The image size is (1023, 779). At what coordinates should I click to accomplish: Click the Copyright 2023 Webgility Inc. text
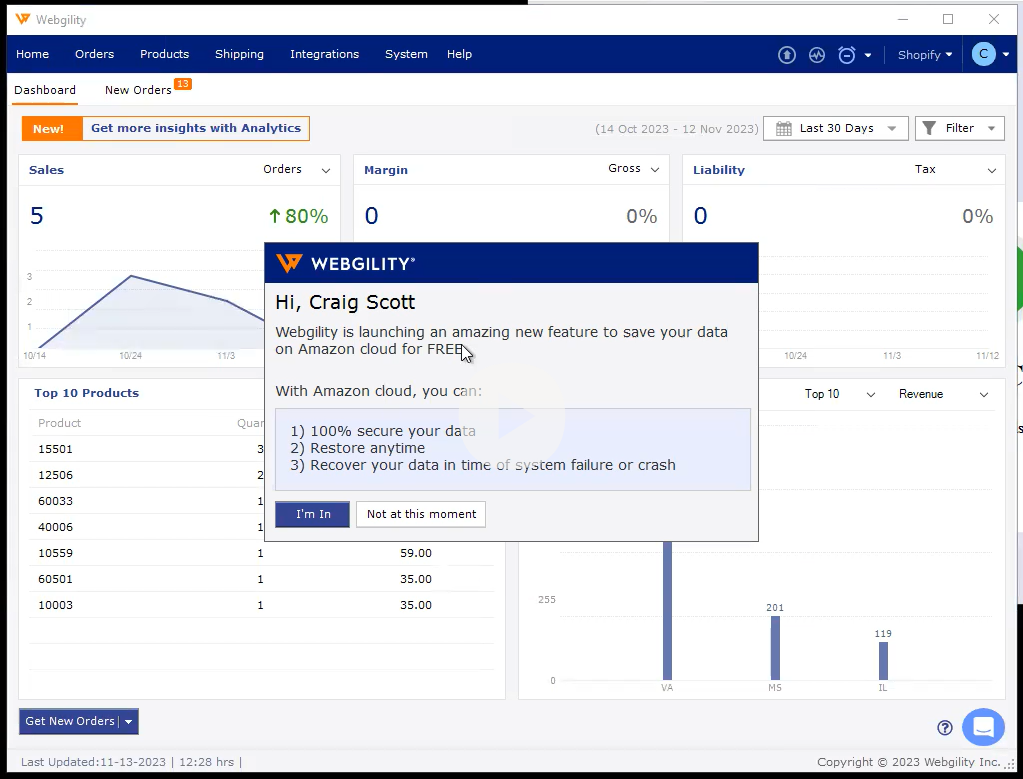click(x=908, y=762)
